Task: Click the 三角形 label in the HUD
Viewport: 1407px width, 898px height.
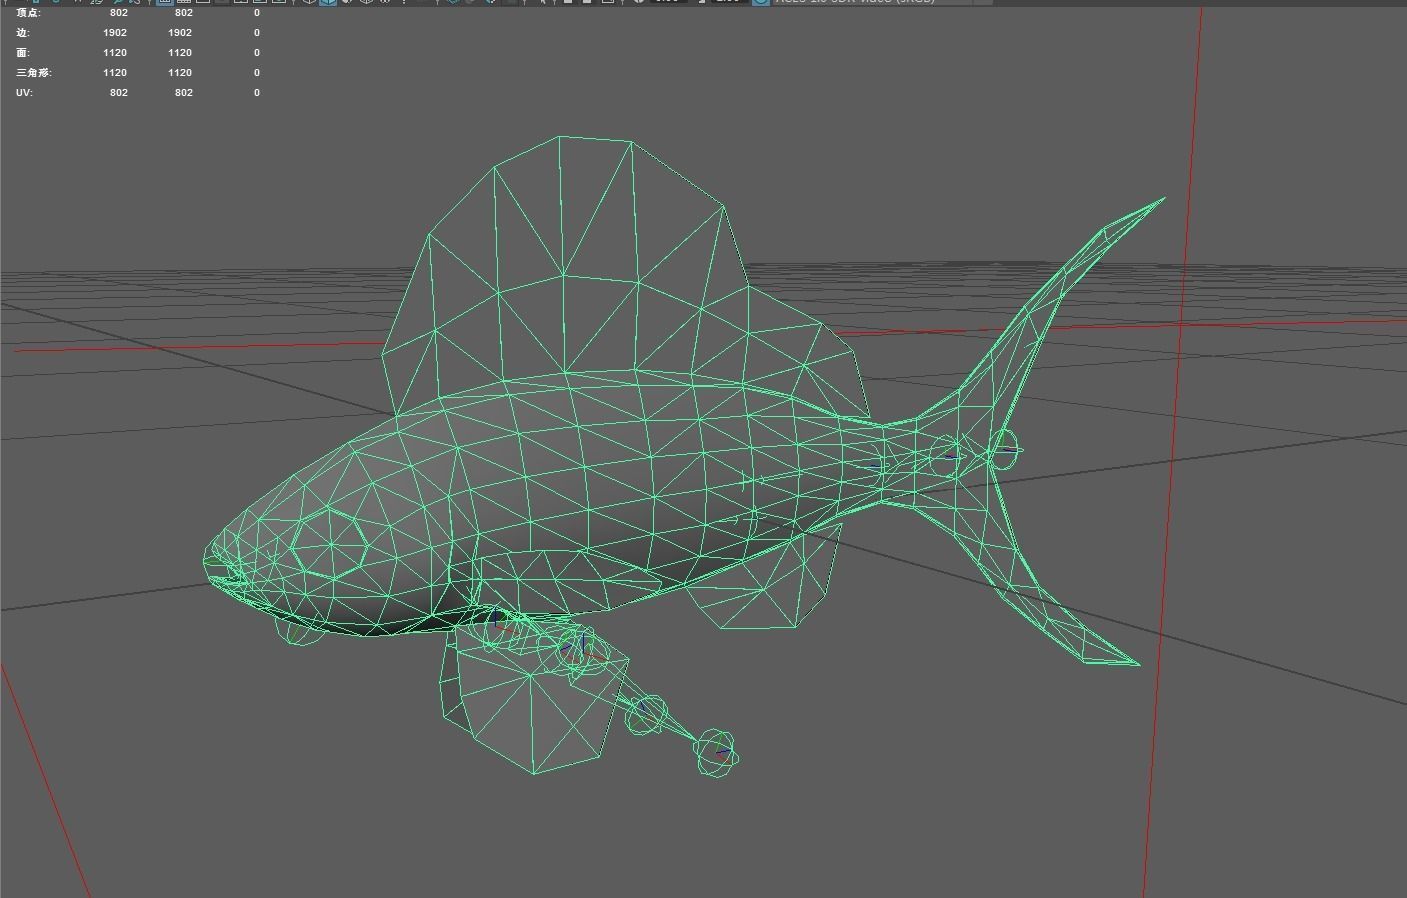Action: 33,73
